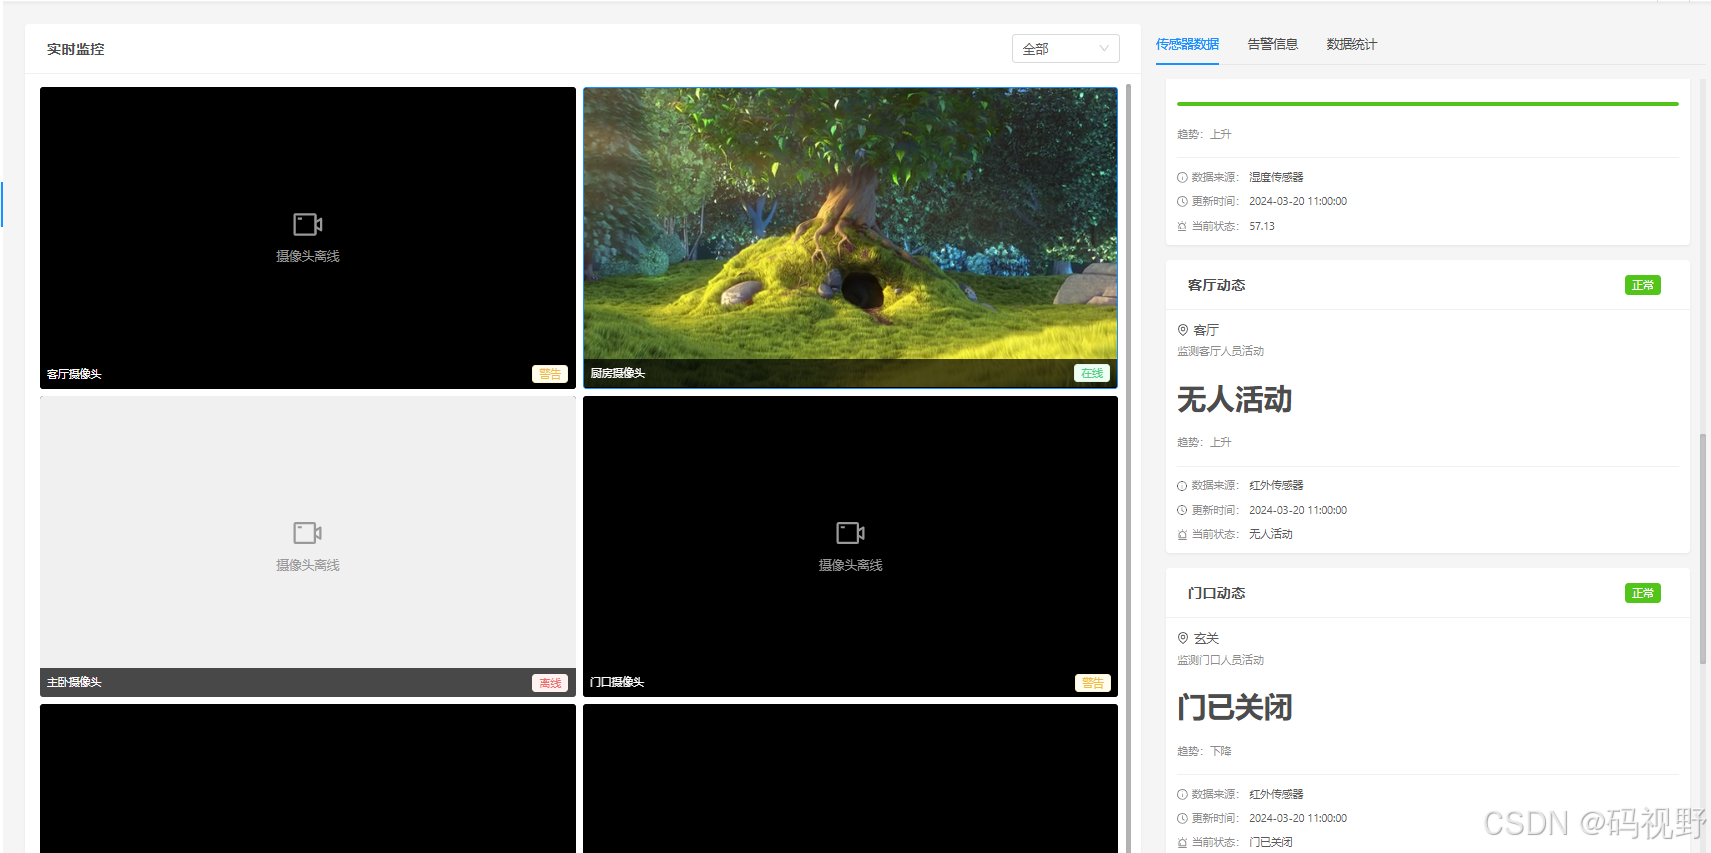Switch to the 数据统计 tab
Viewport: 1711px width, 853px height.
[x=1351, y=44]
